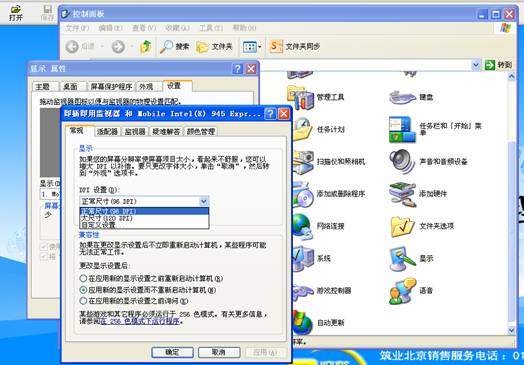Select 在应用新的显示设置之前询问 radio button
This screenshot has width=524, height=365.
[x=83, y=301]
